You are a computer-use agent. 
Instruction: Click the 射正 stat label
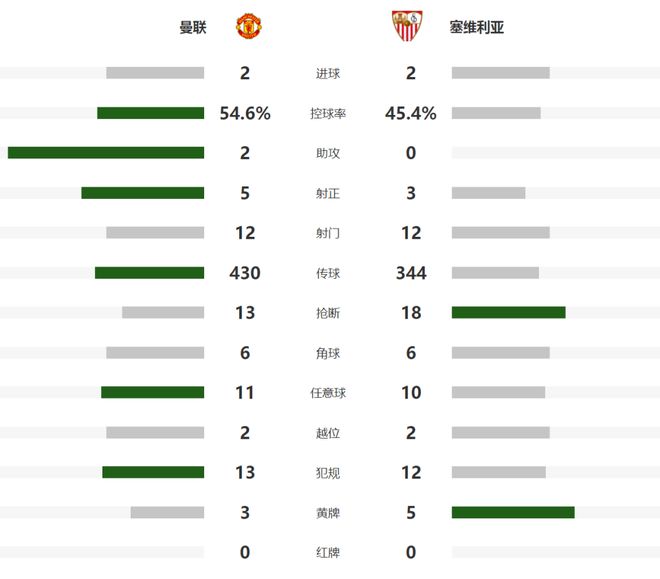pos(327,193)
